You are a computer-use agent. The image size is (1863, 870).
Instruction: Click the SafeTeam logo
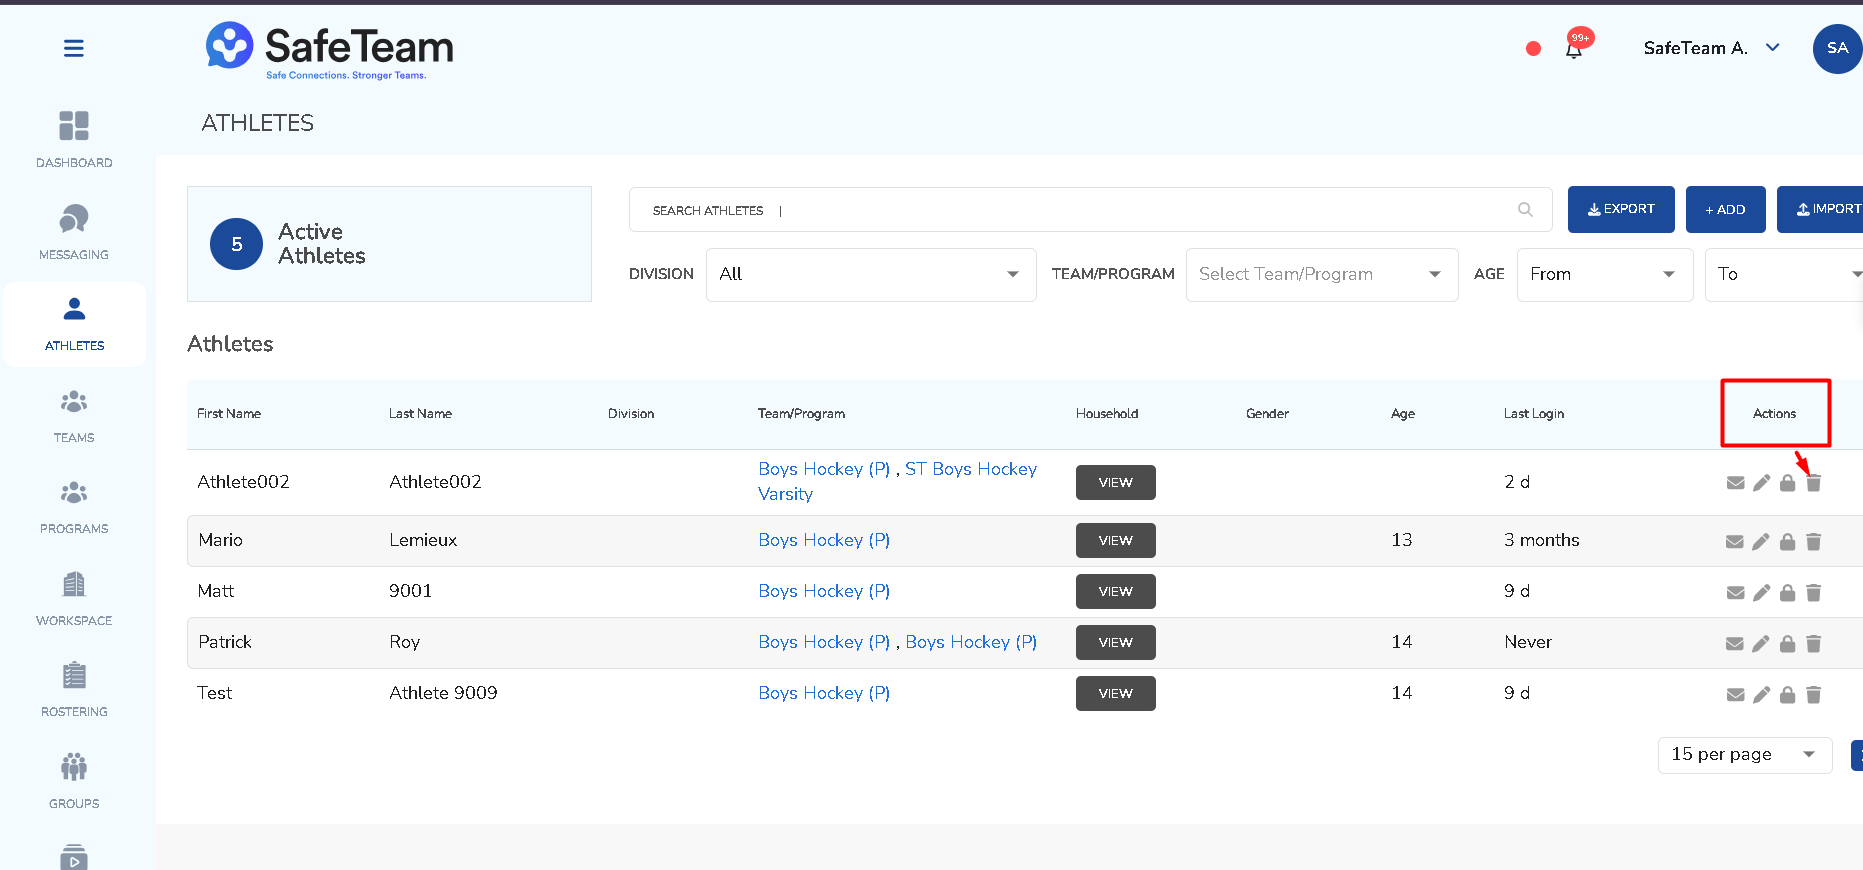tap(329, 50)
